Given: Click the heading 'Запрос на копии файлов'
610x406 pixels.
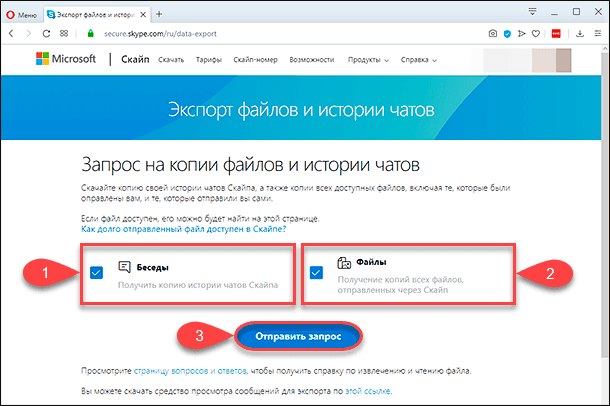Looking at the screenshot, I should [251, 165].
